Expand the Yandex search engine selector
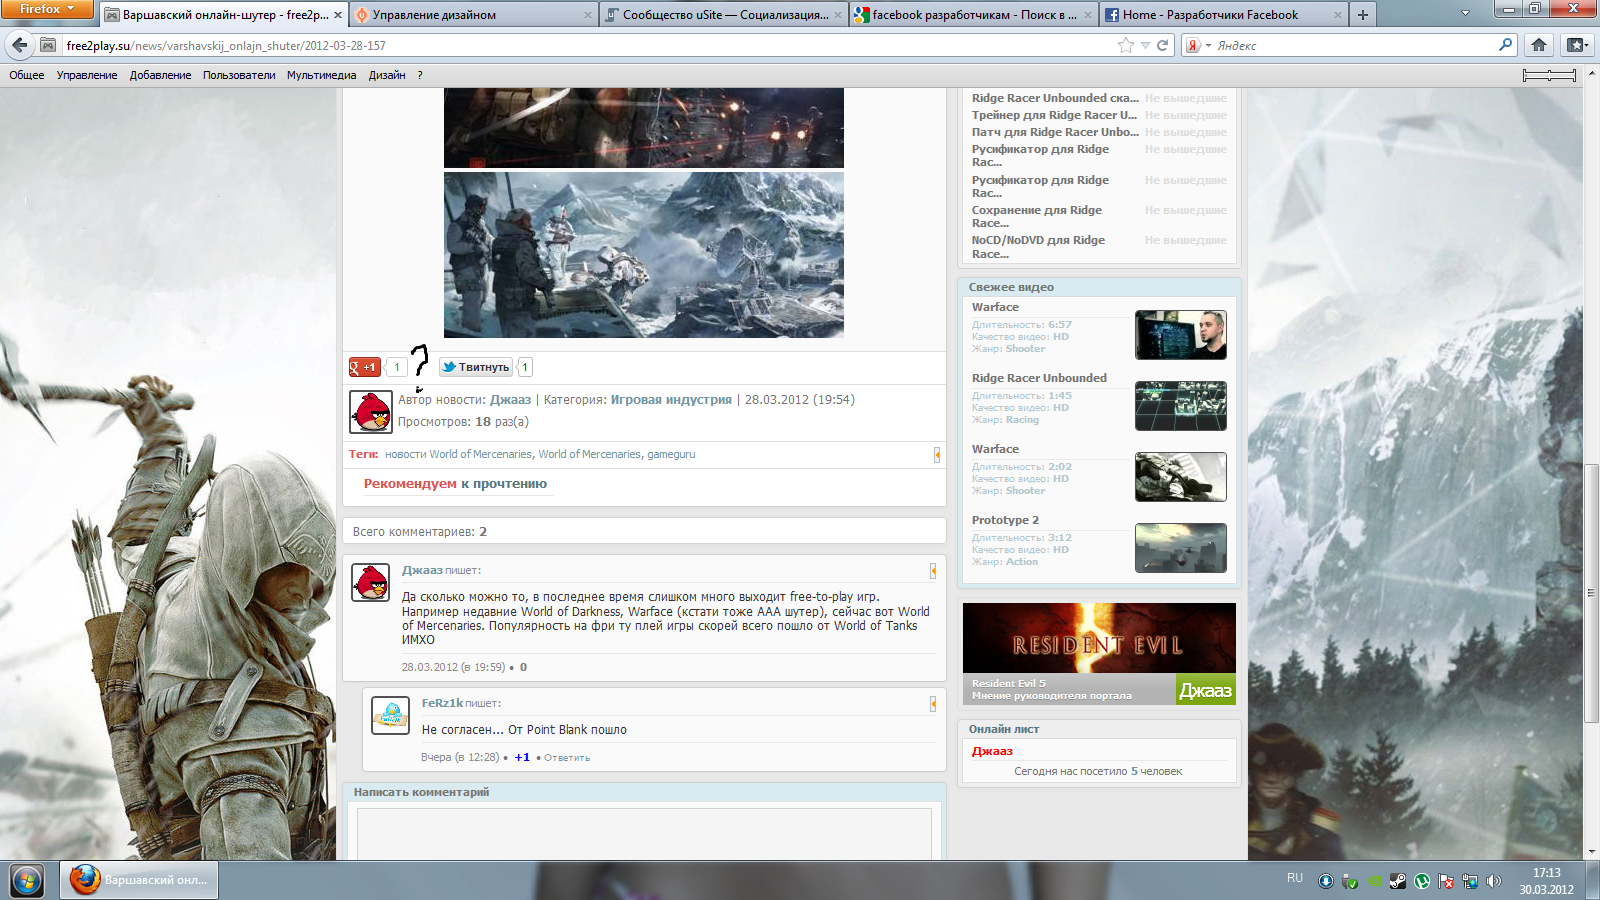The image size is (1600, 900). pyautogui.click(x=1197, y=45)
